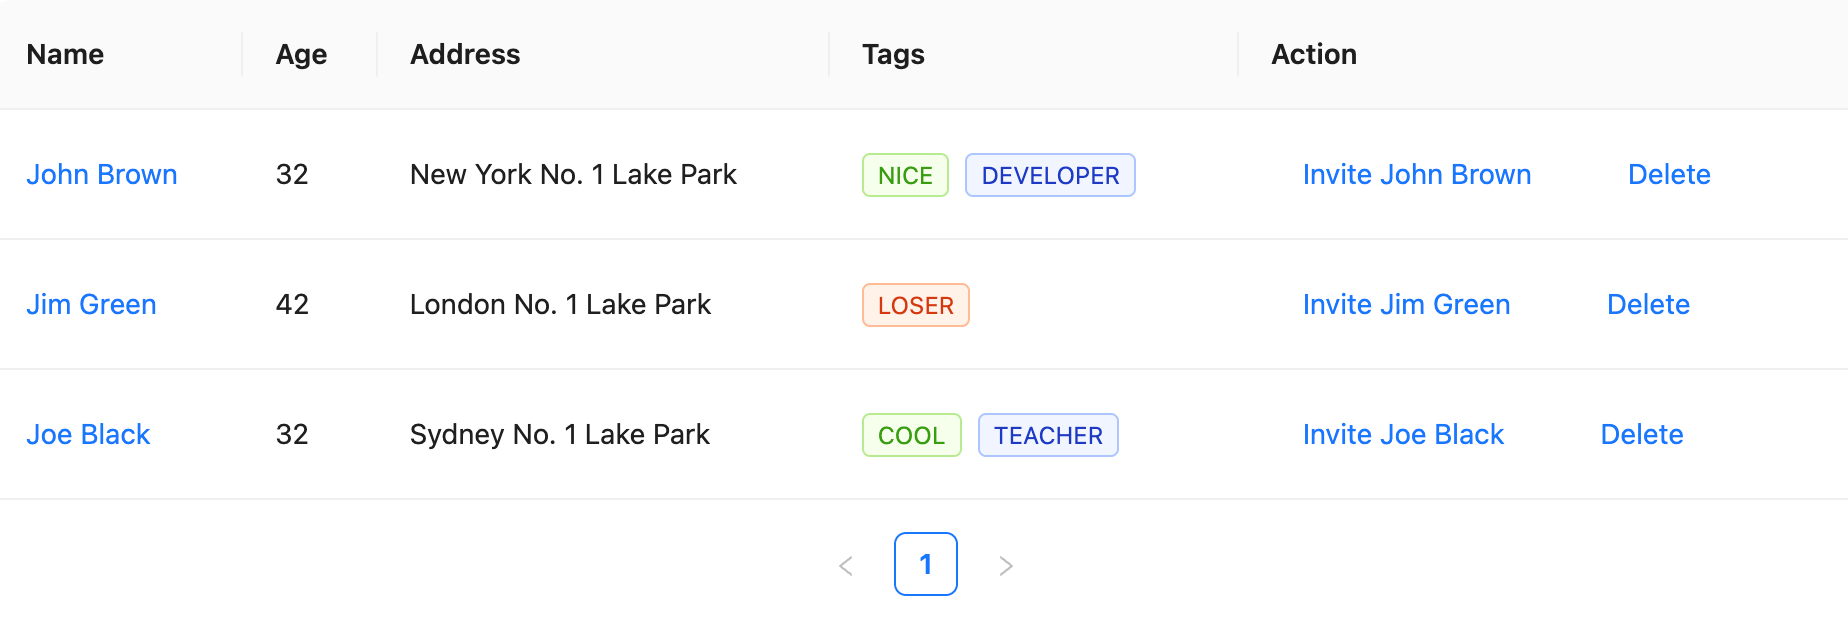Go to previous page arrow
The image size is (1848, 628).
(846, 565)
